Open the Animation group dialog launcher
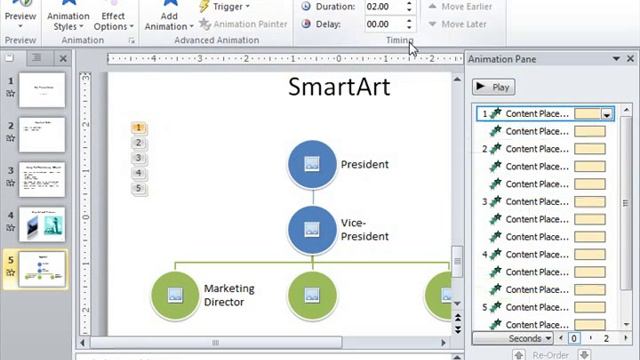The height and width of the screenshot is (360, 640). click(131, 40)
